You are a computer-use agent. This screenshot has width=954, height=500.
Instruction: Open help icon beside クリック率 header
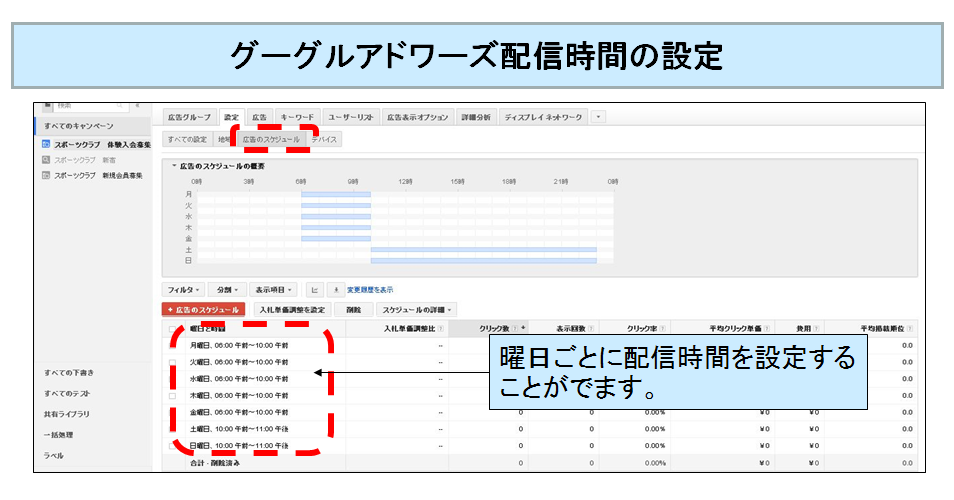click(x=662, y=328)
